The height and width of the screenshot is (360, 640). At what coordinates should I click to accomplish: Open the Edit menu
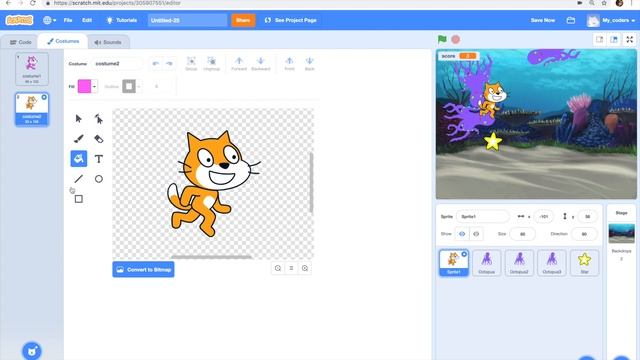(87, 20)
